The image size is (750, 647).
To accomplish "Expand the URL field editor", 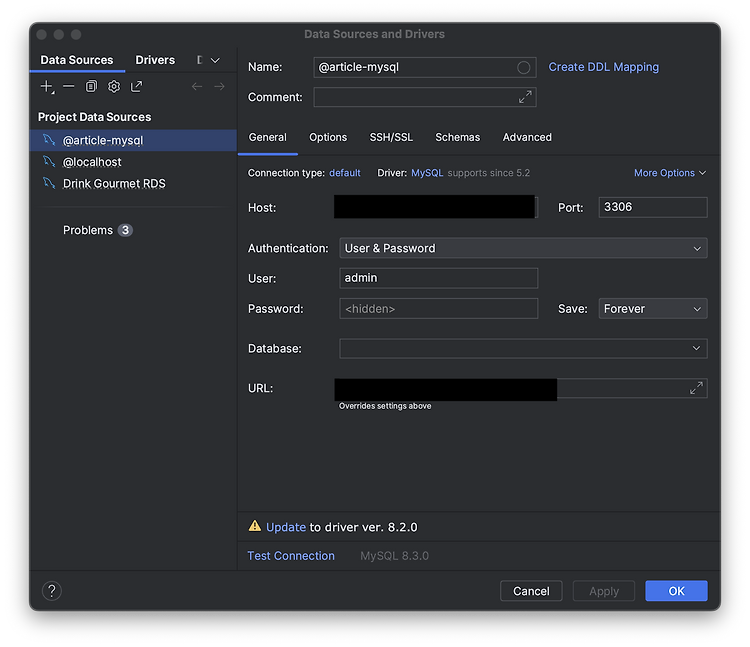I will (x=696, y=388).
